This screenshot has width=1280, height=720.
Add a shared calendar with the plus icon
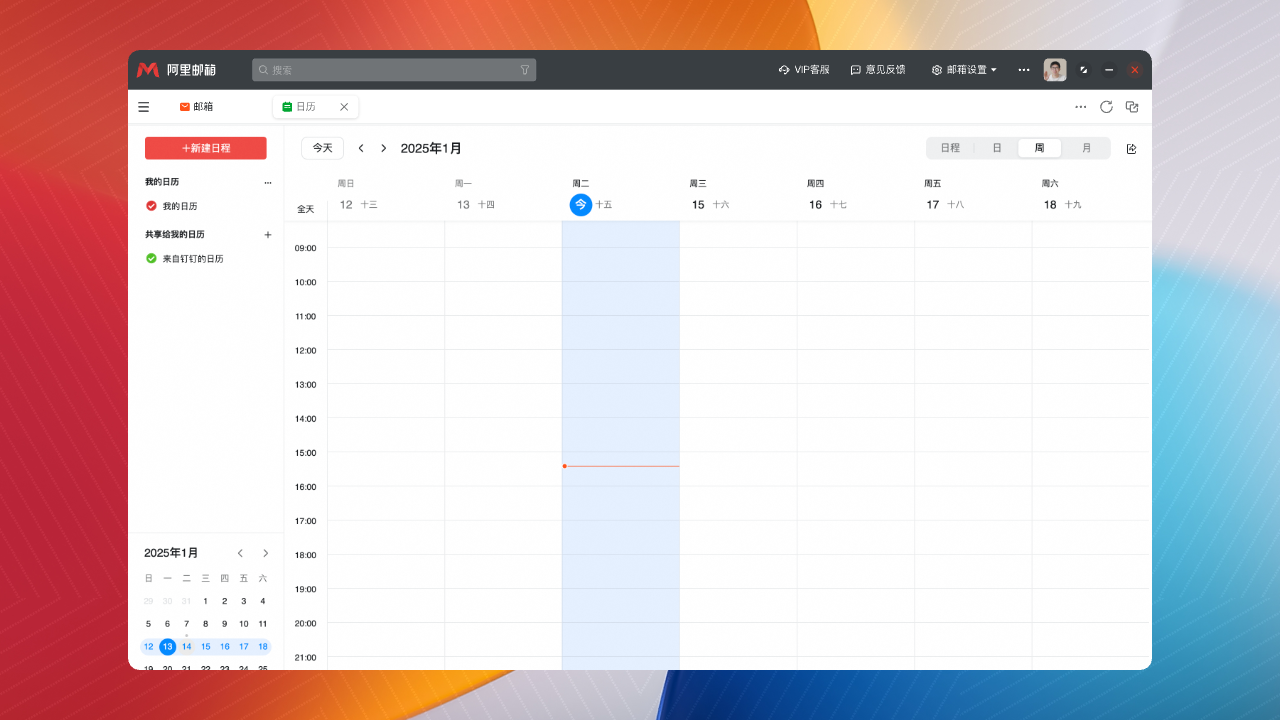point(267,235)
